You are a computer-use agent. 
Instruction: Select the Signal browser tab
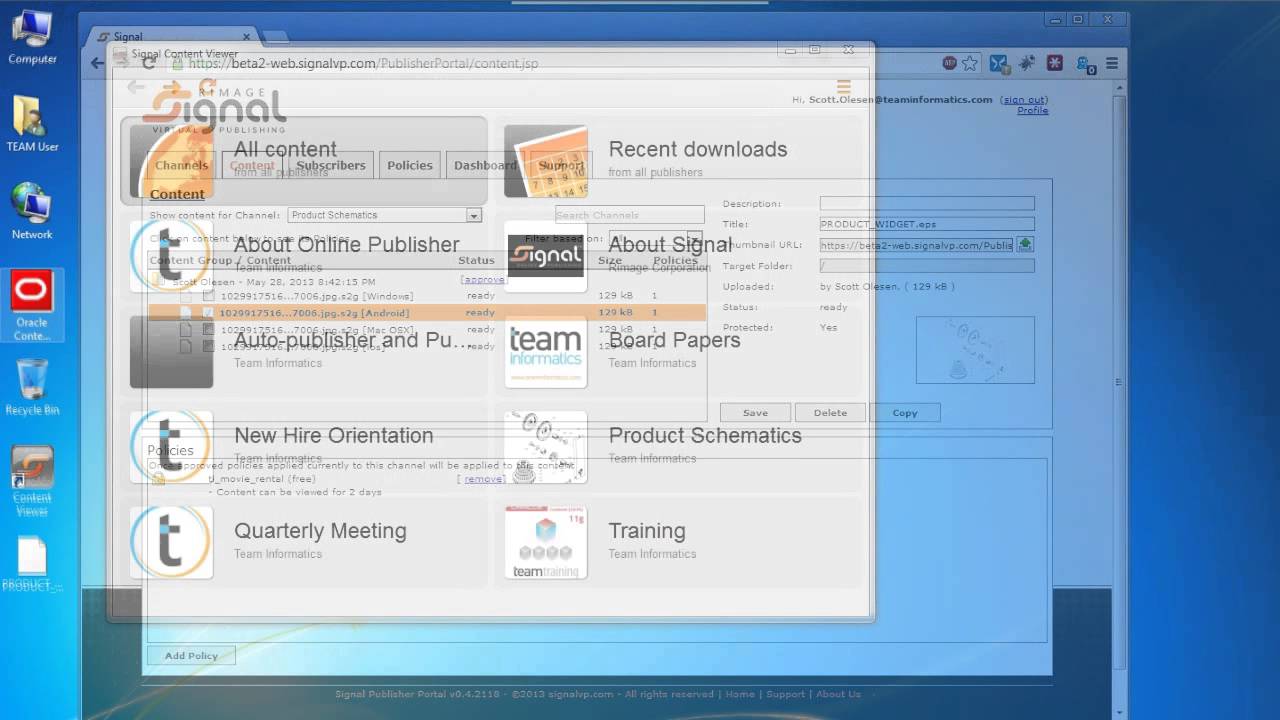coord(180,37)
